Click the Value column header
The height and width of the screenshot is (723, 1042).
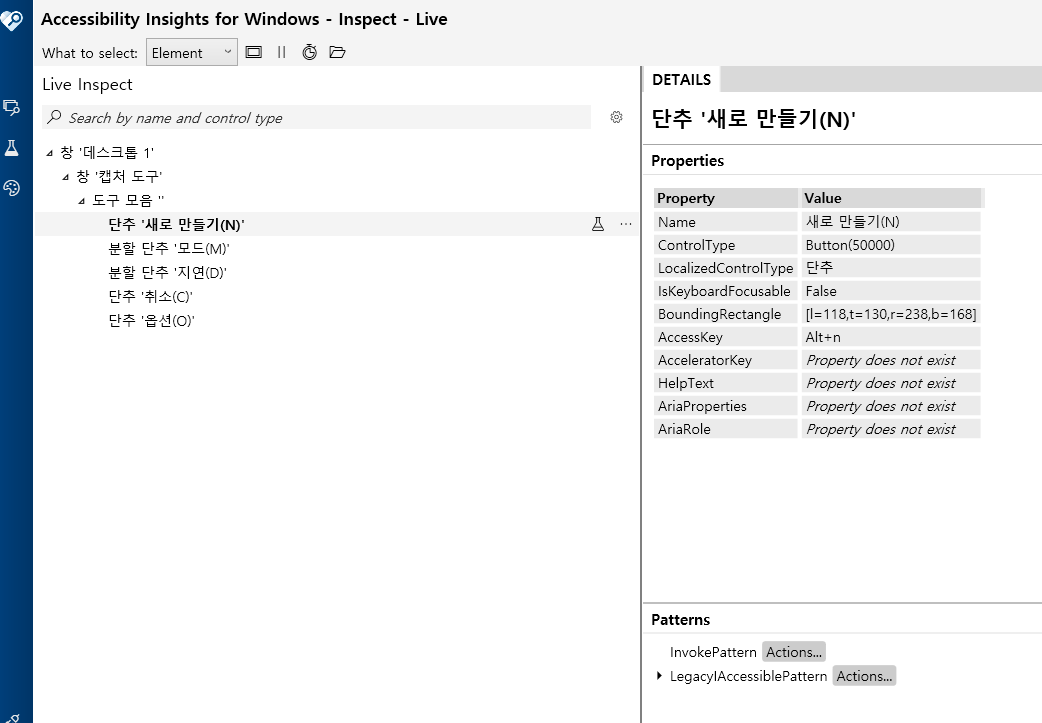click(x=891, y=198)
